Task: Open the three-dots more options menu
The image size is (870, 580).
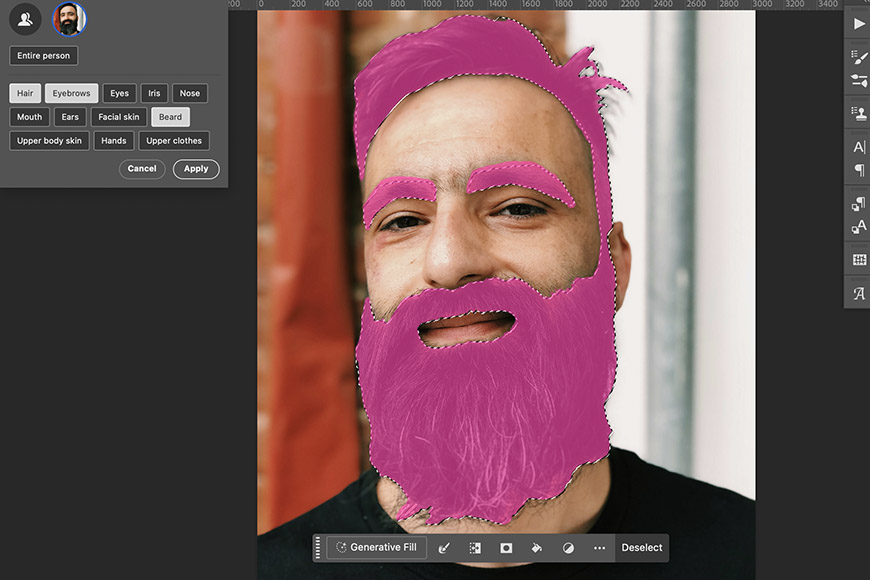Action: (x=599, y=548)
